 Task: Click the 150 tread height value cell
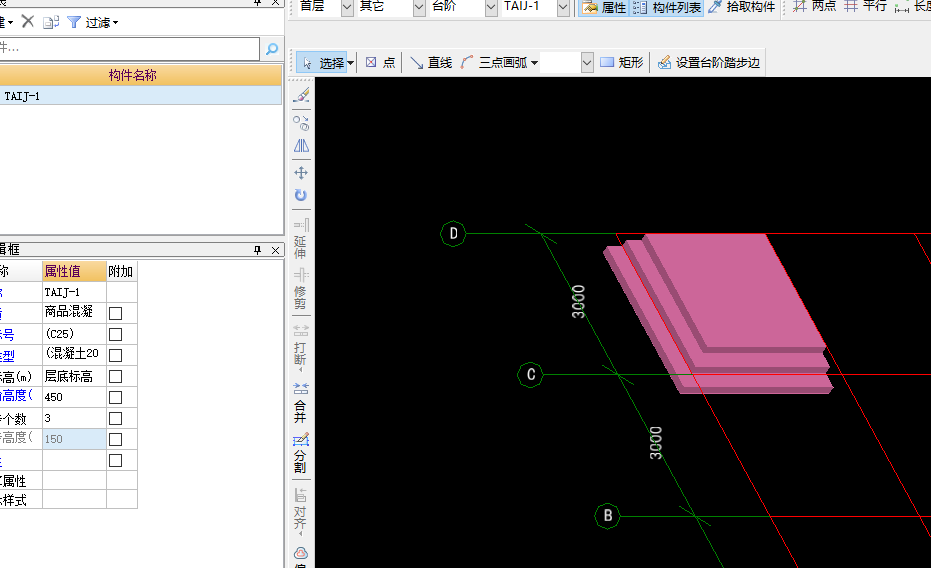coord(74,439)
